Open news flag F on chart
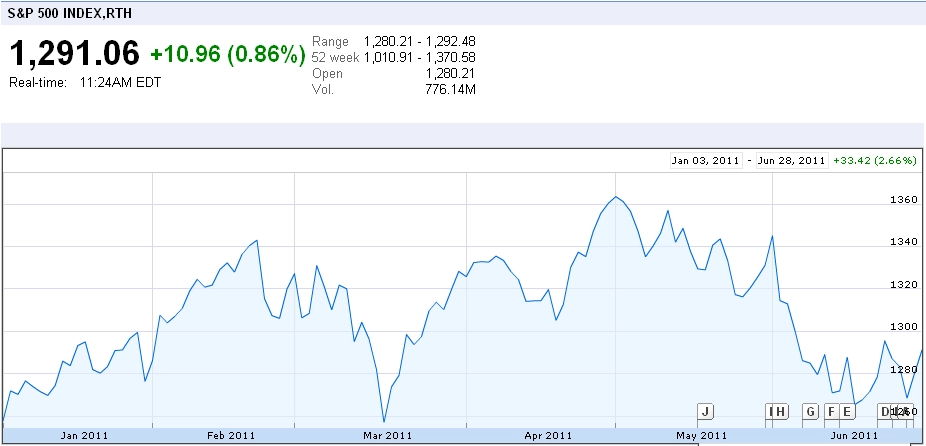This screenshot has height=446, width=926. click(x=832, y=411)
